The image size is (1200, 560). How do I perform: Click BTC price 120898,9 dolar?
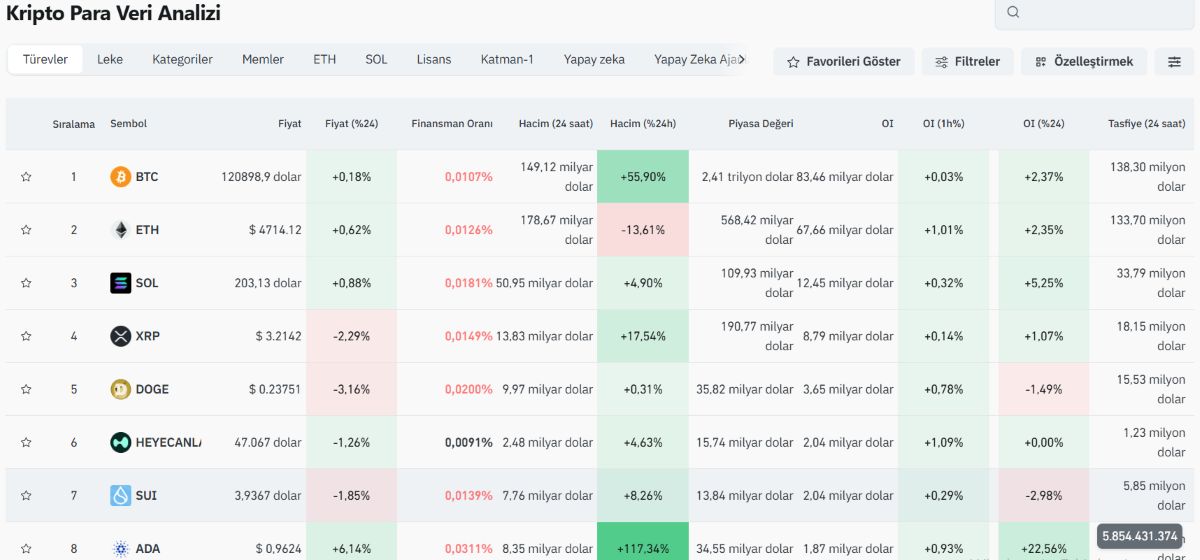tap(261, 177)
